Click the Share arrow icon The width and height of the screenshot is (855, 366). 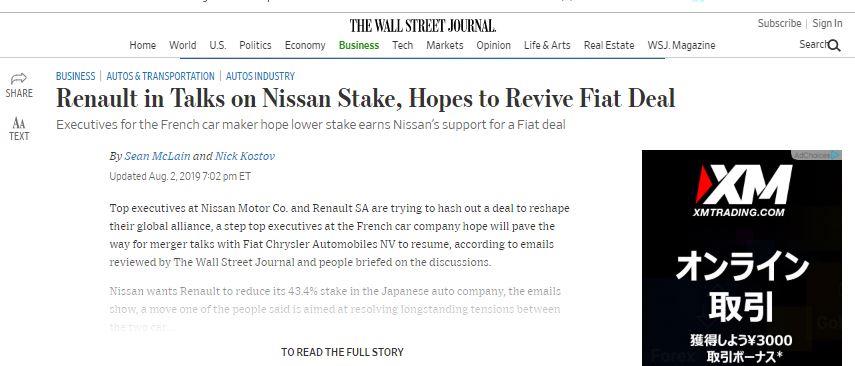click(x=19, y=79)
